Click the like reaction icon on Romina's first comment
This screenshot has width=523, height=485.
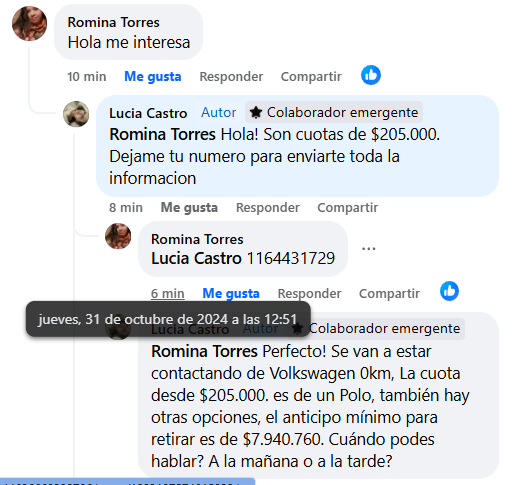371,75
